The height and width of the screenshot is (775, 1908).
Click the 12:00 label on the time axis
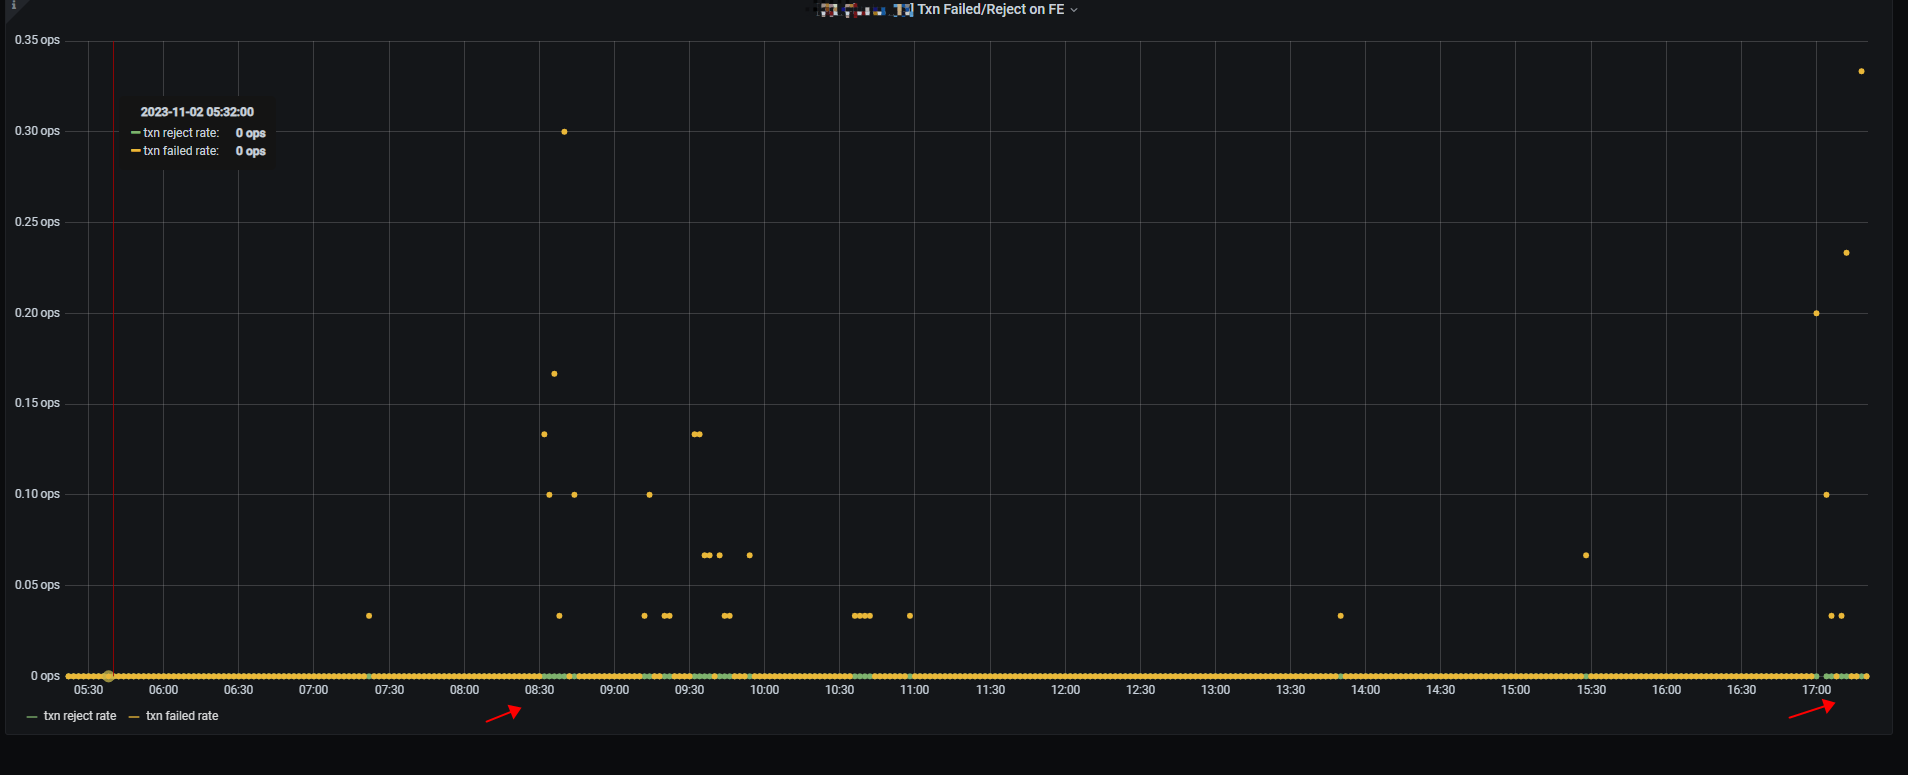coord(1065,690)
